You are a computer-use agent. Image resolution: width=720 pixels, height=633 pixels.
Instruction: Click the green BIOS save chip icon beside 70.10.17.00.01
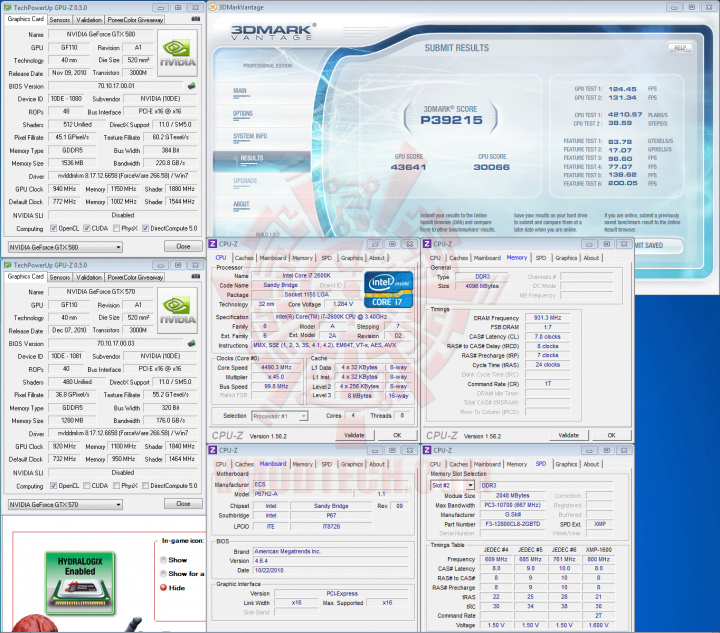click(x=191, y=86)
